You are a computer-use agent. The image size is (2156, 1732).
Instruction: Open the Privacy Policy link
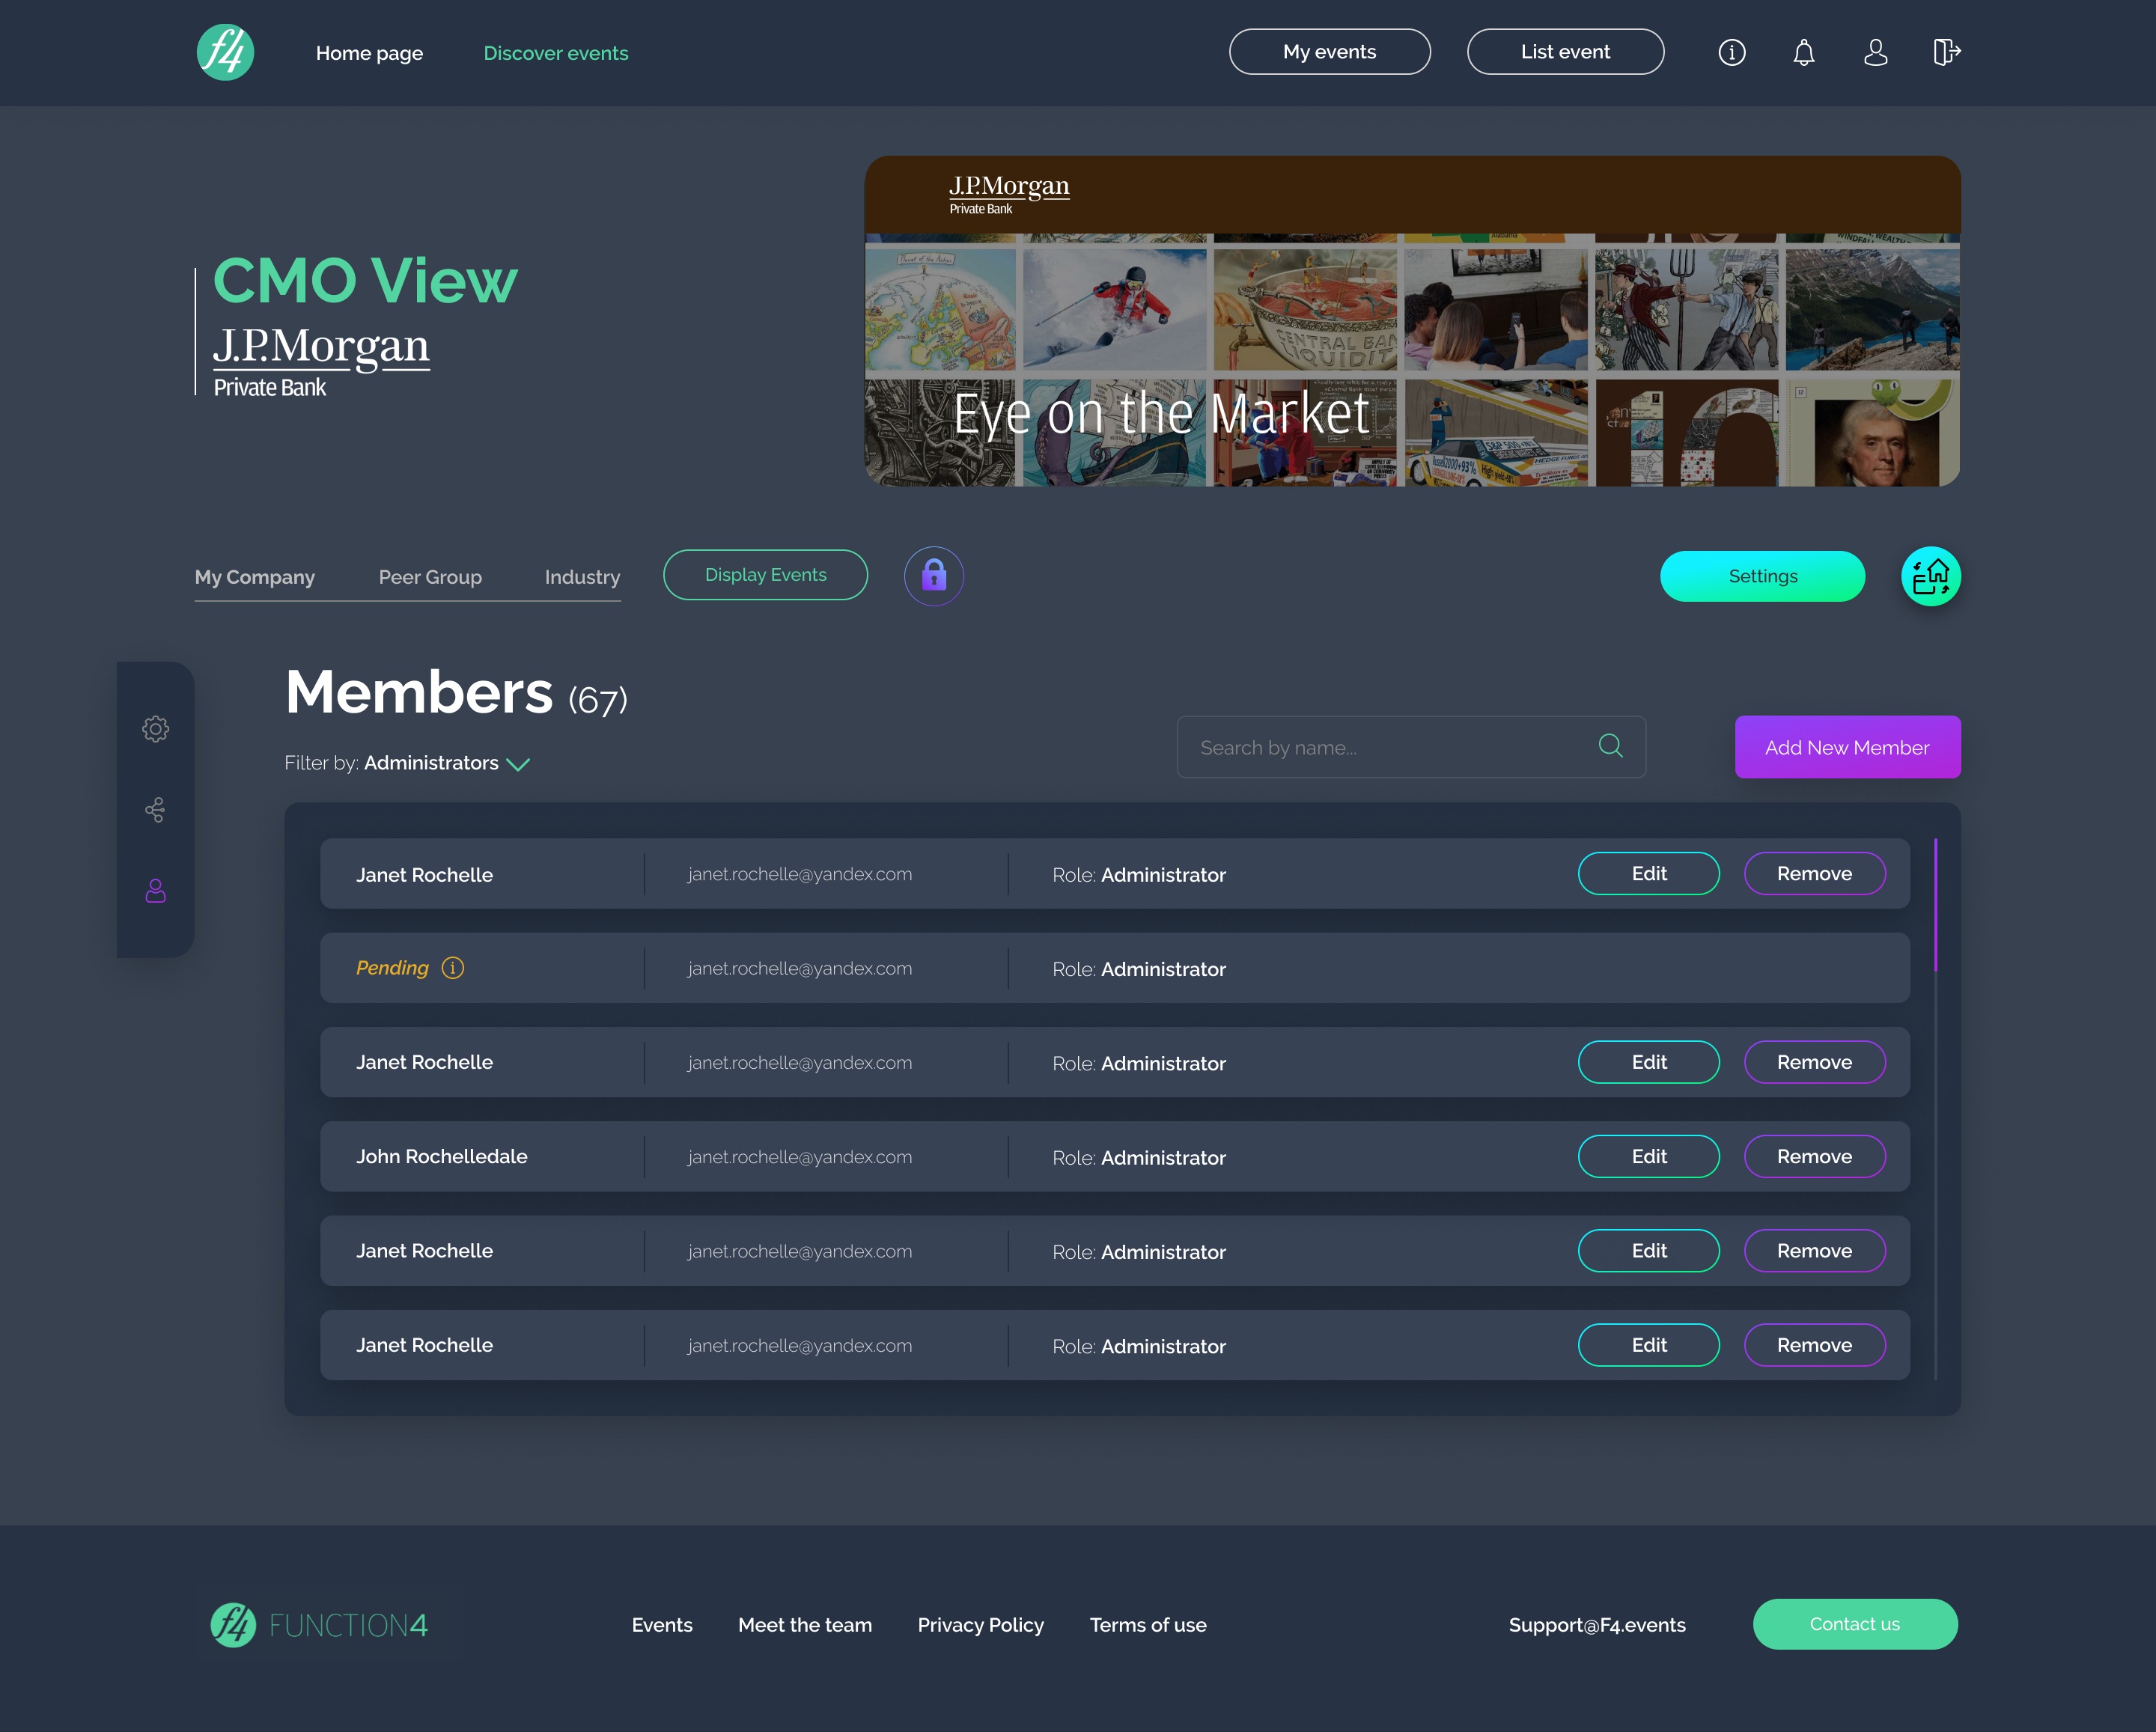pos(981,1625)
